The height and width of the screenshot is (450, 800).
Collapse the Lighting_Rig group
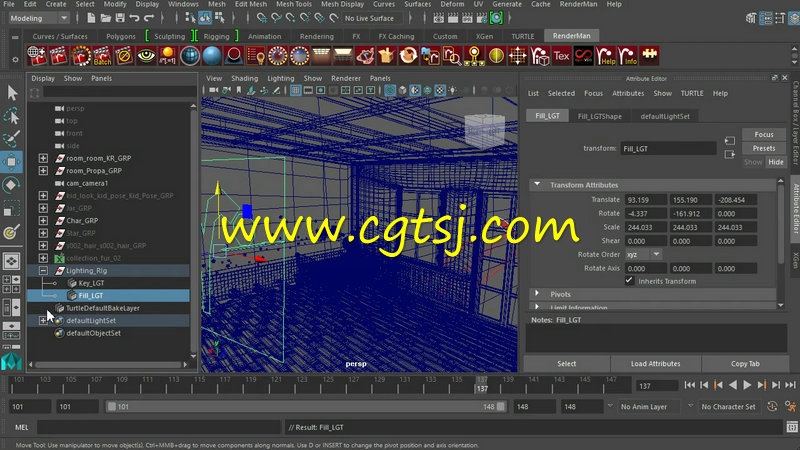43,271
